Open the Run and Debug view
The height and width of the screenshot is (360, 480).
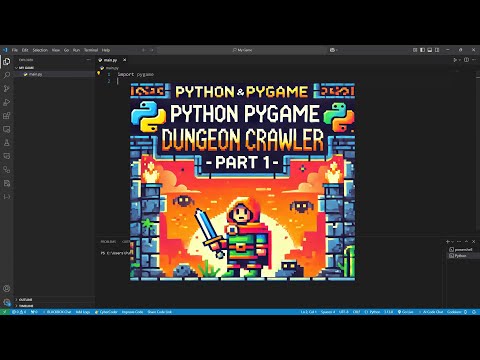pyautogui.click(x=7, y=102)
